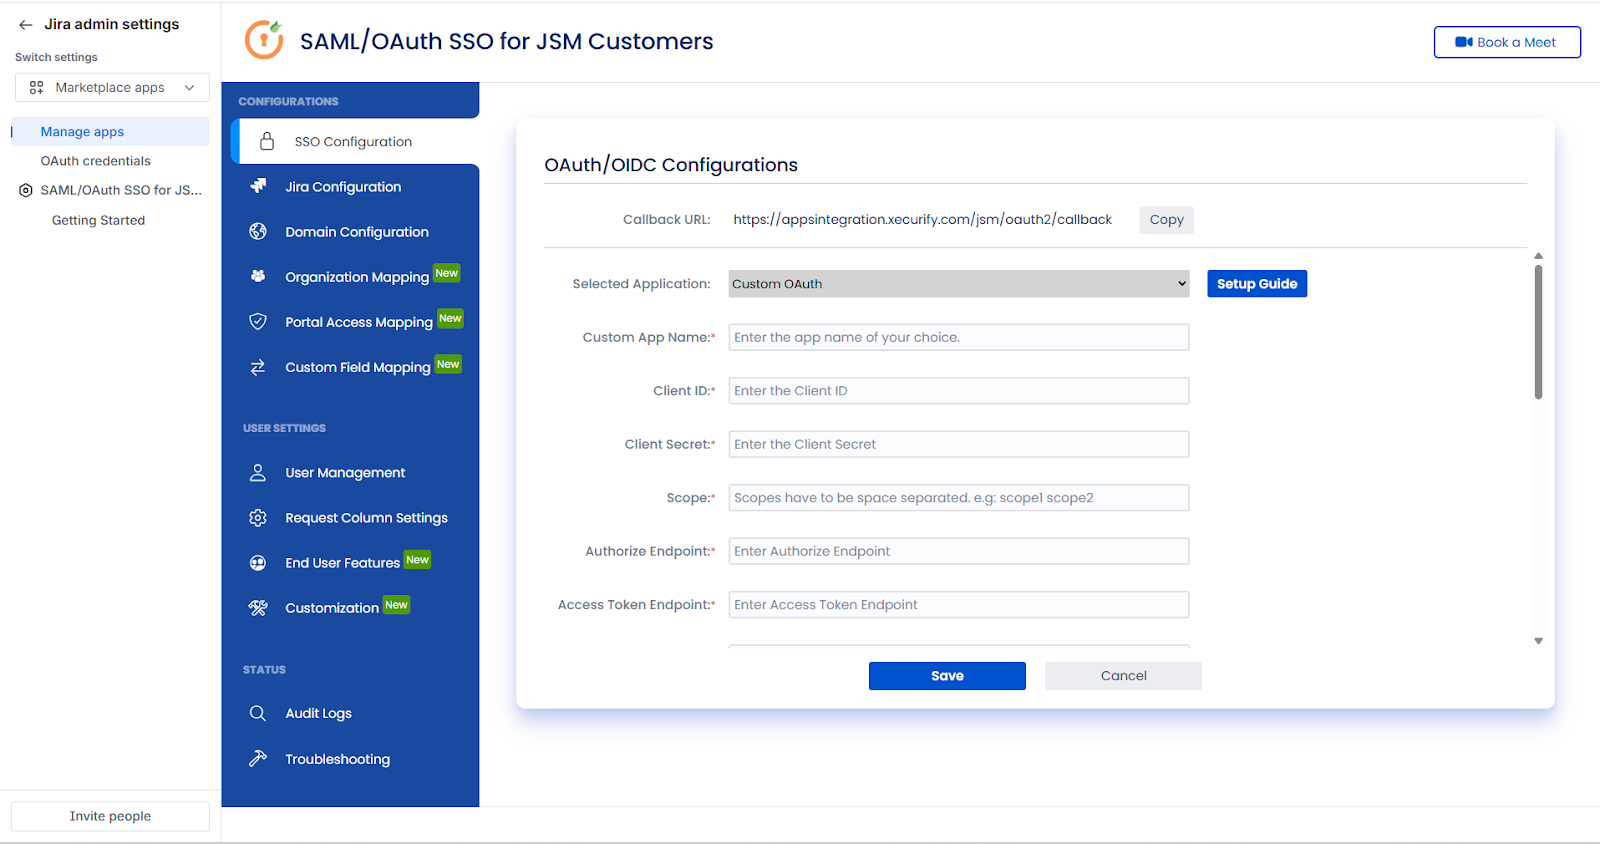
Task: Click the settings icon beside SAML/OAuth SSO for JS...
Action: (26, 190)
